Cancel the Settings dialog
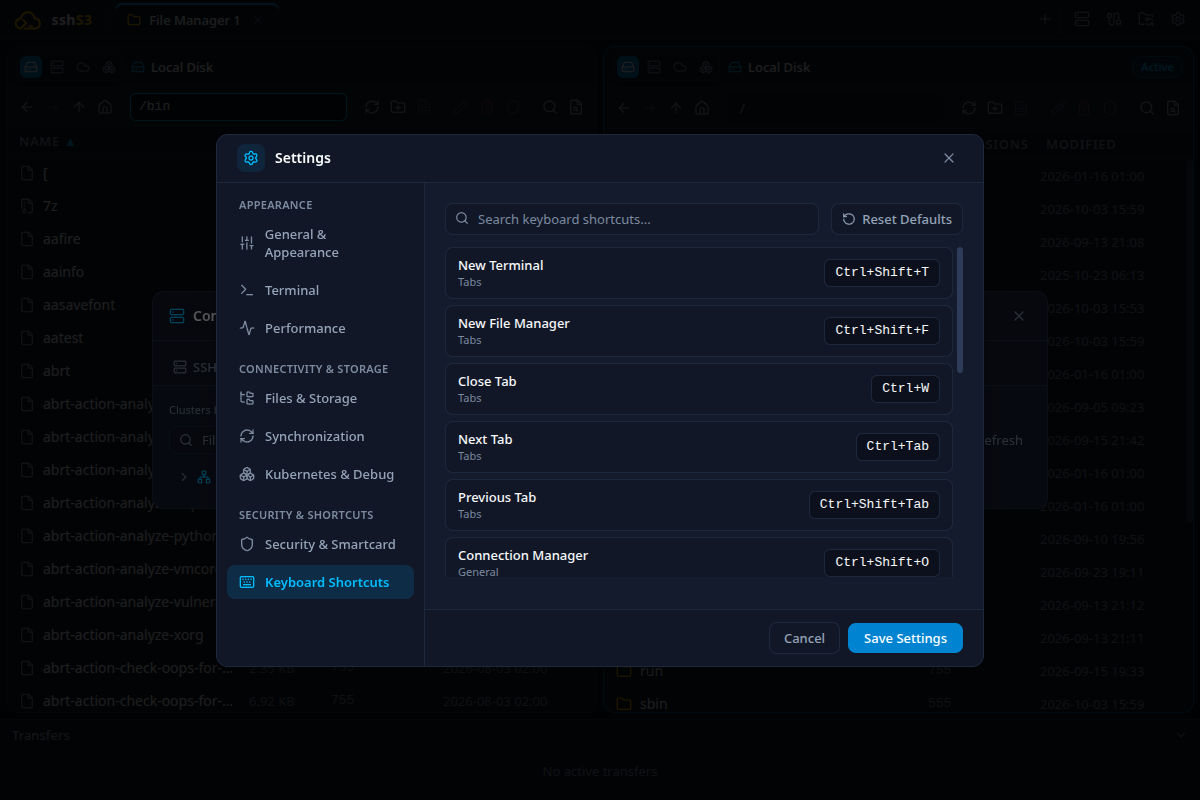 click(x=804, y=638)
